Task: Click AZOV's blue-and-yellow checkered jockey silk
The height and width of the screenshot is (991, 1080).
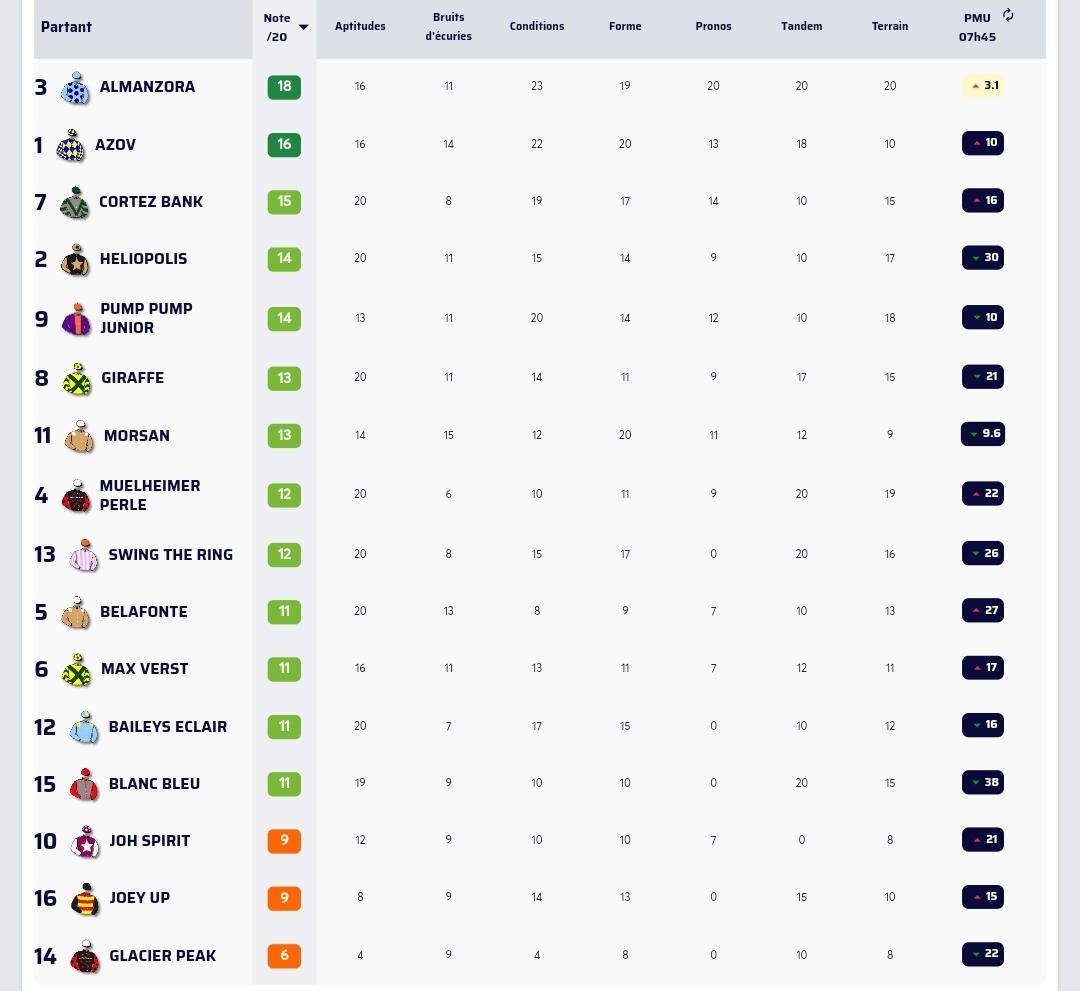Action: point(70,145)
